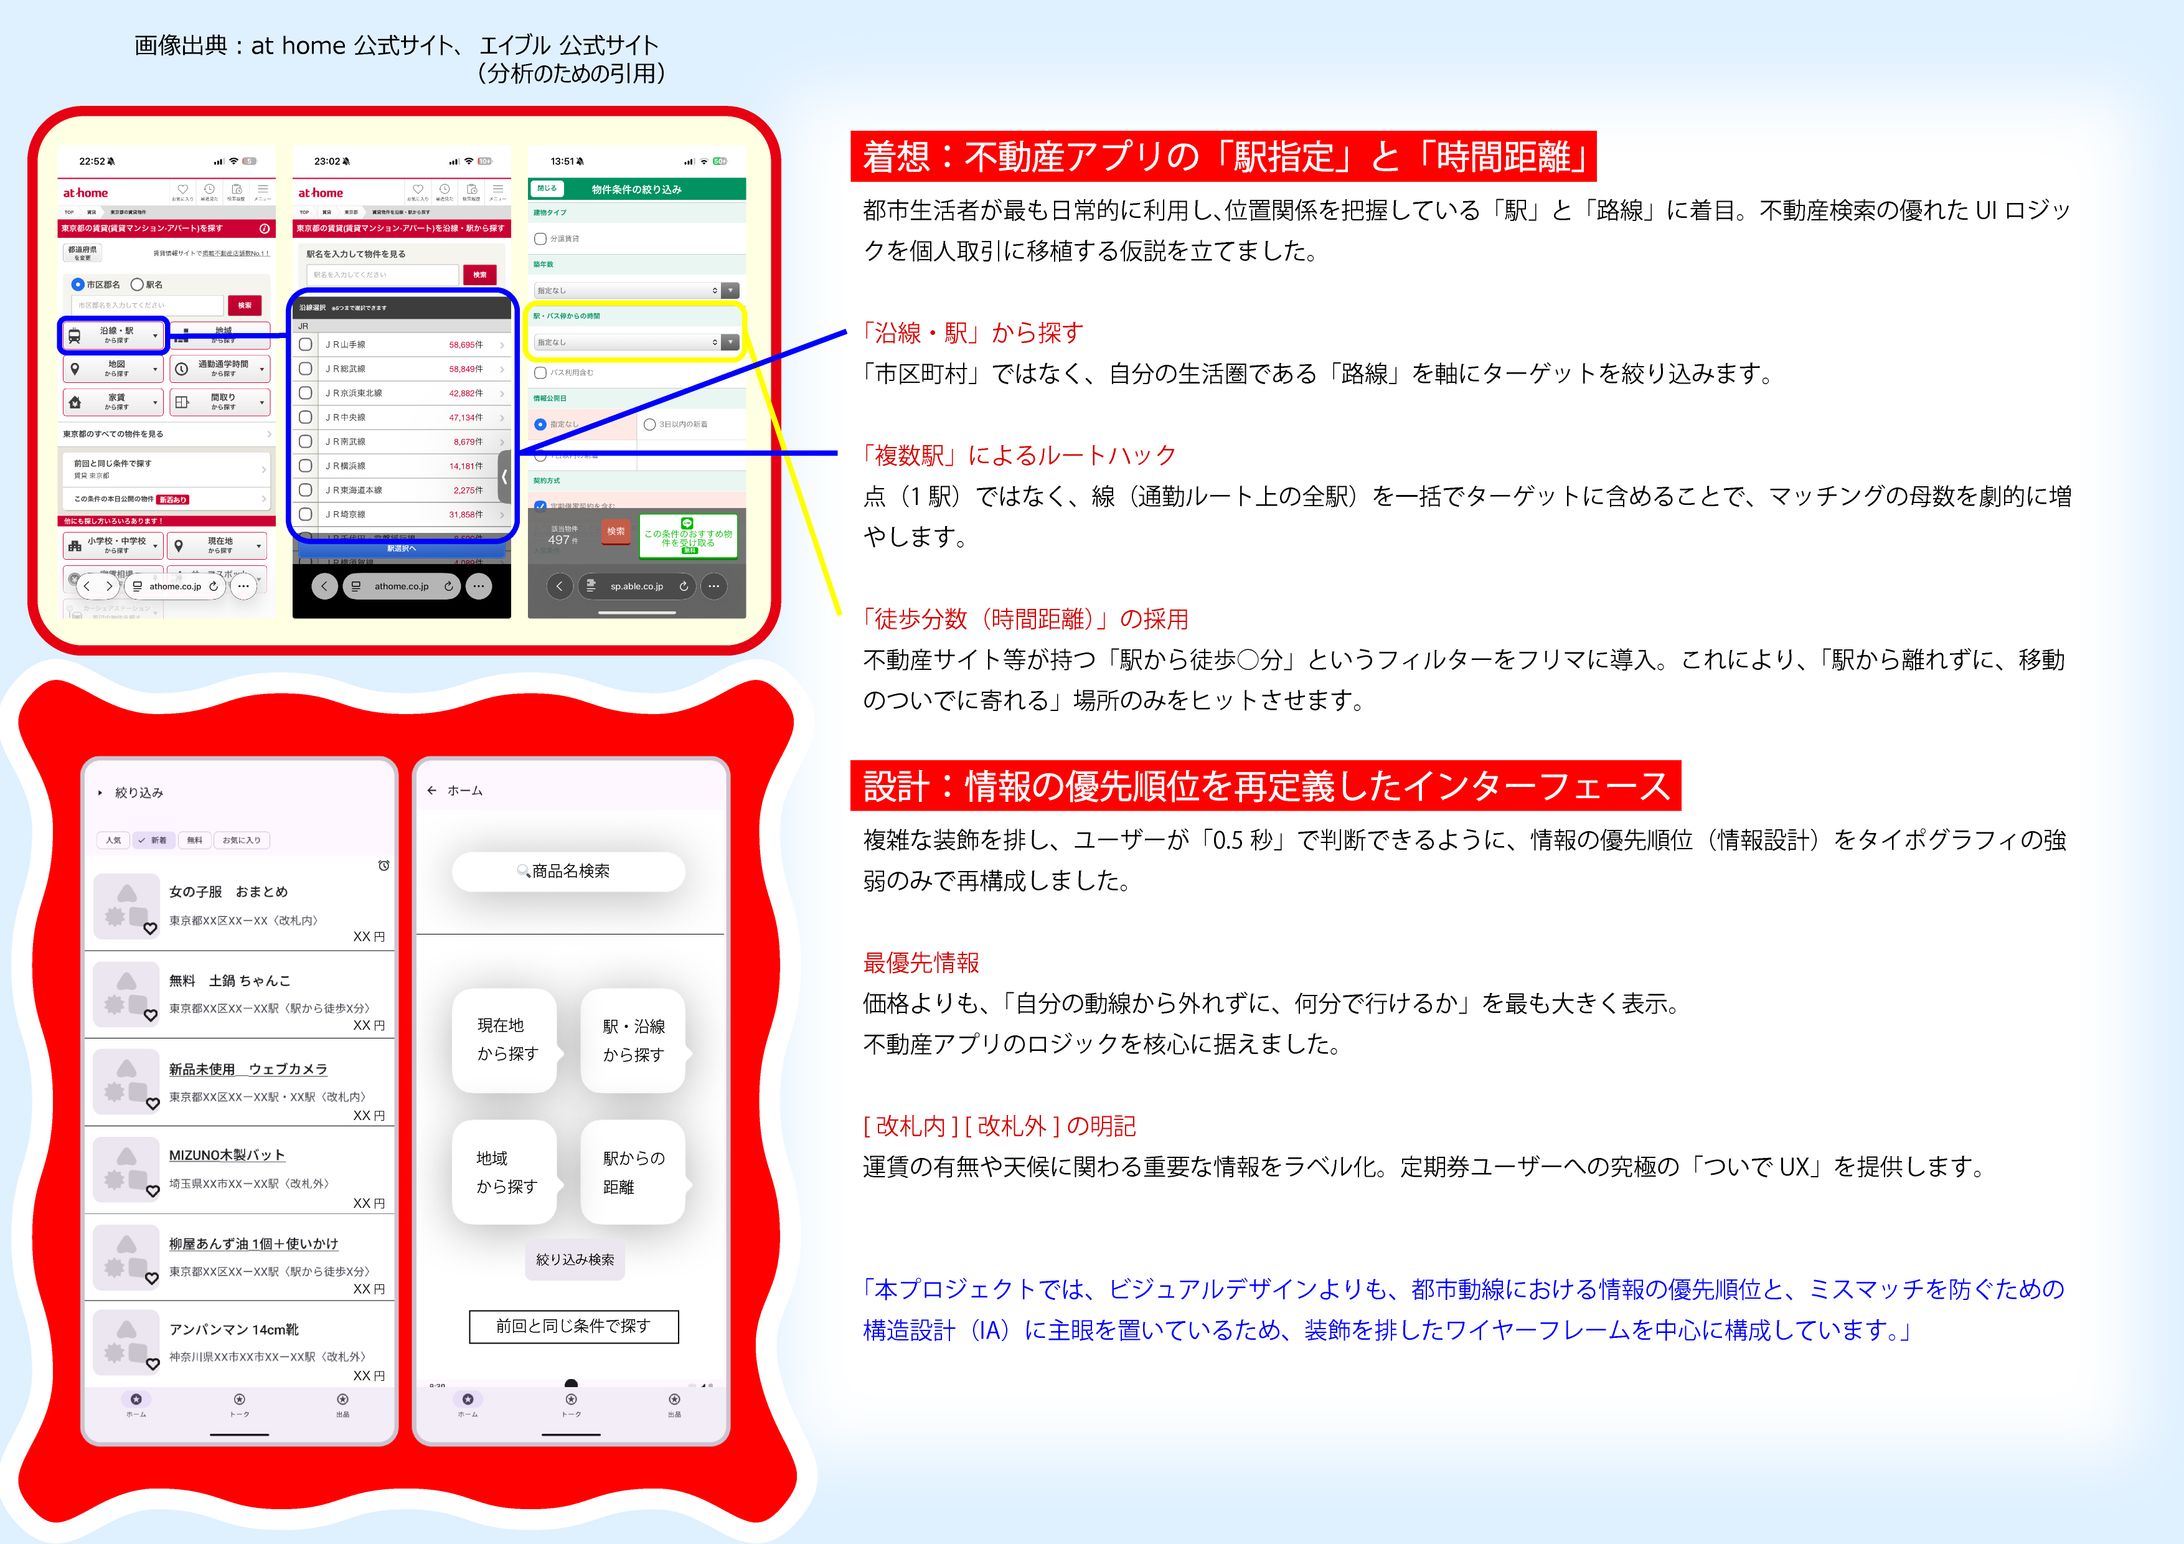This screenshot has width=2184, height=1544.
Task: Click browser back button in 23:02 screen
Action: click(324, 587)
